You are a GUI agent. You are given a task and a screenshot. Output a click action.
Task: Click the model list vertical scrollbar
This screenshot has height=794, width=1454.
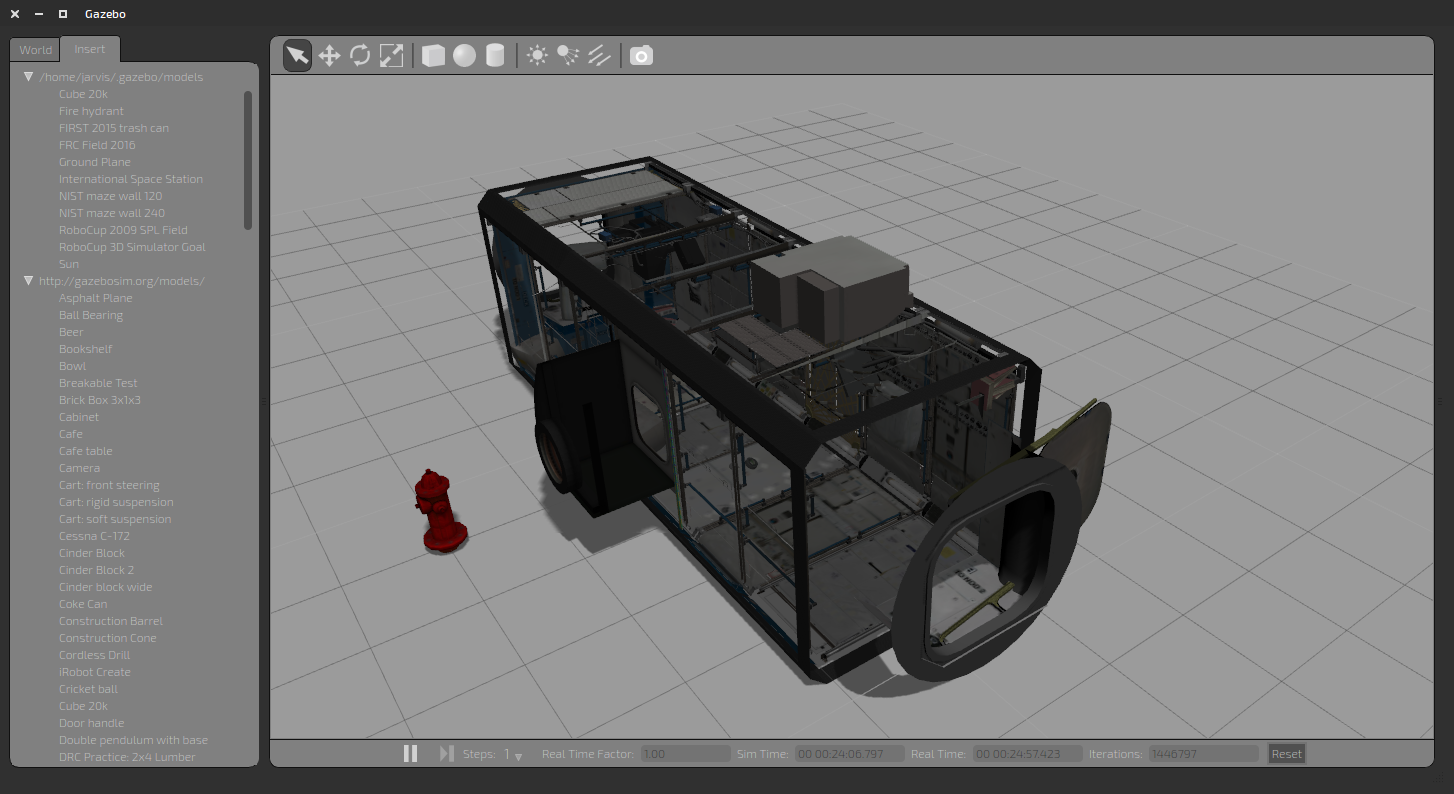[x=248, y=160]
